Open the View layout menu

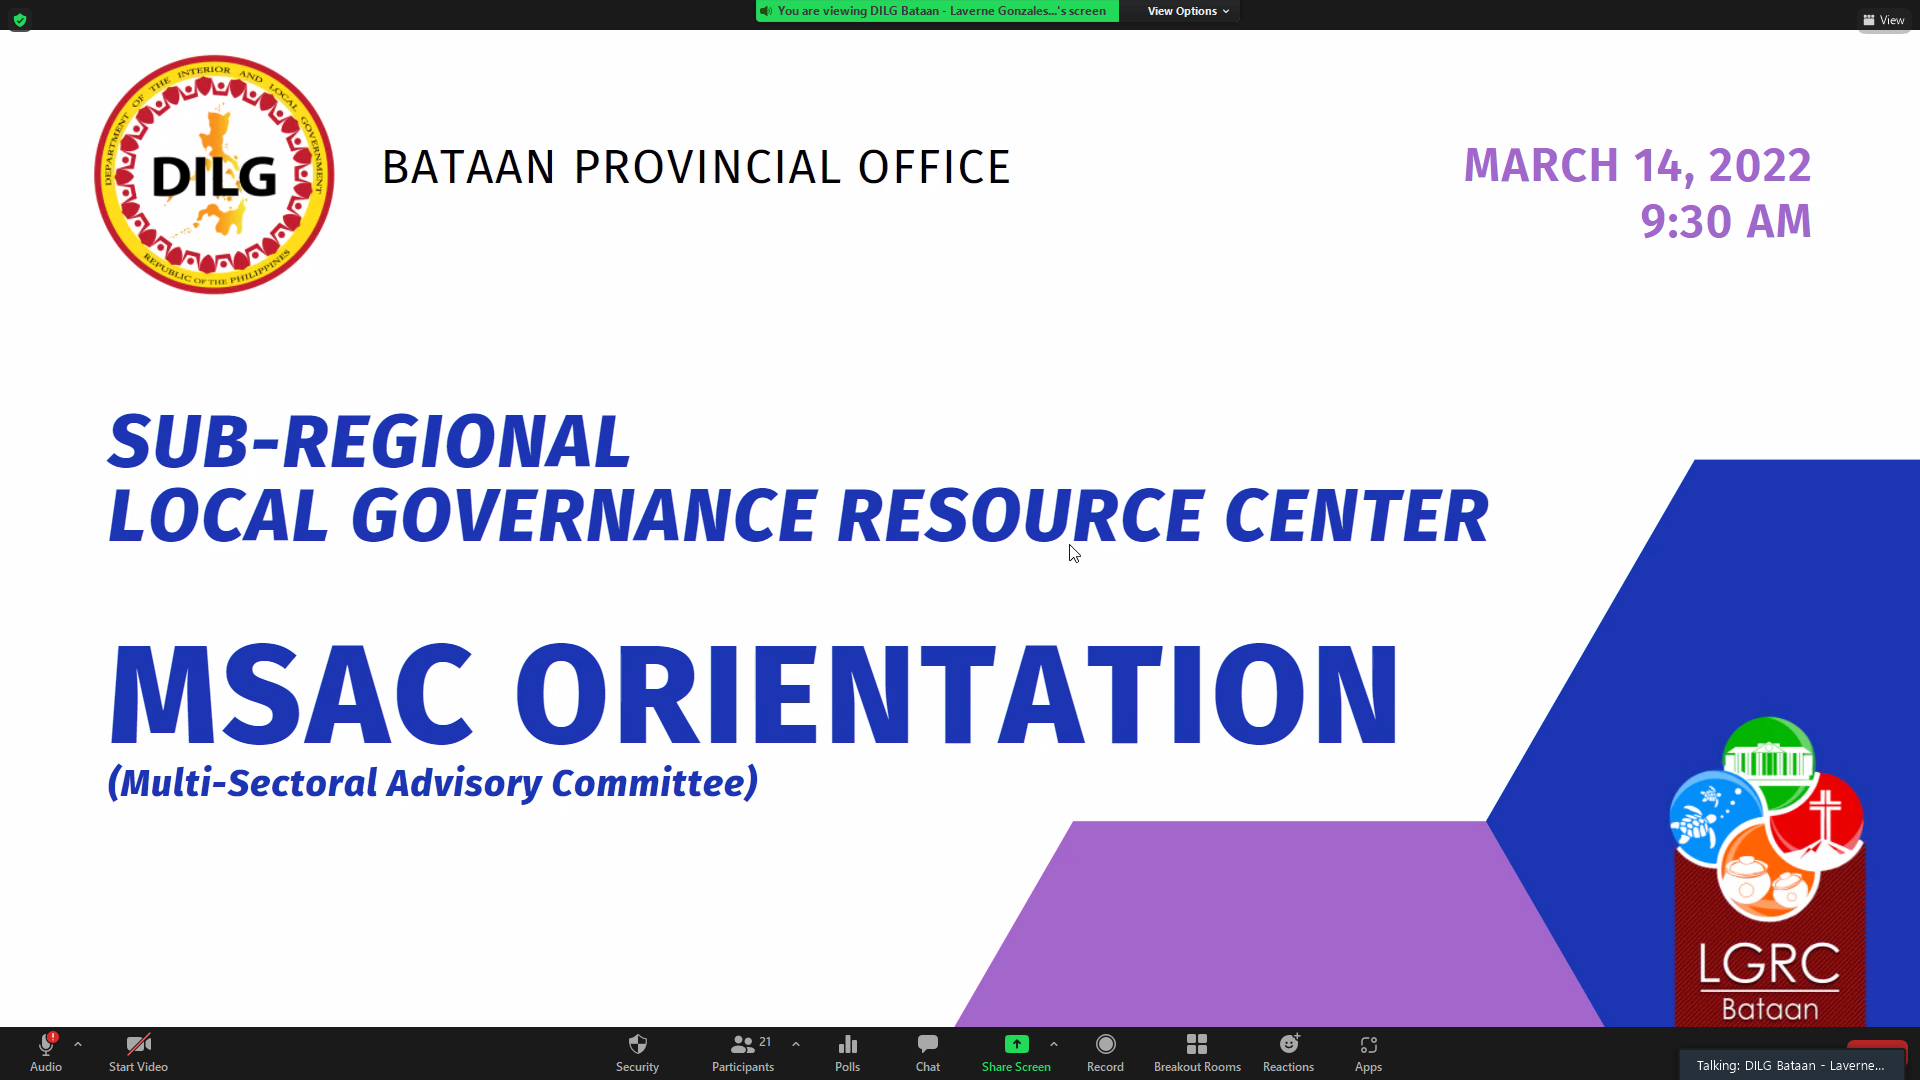[1884, 20]
